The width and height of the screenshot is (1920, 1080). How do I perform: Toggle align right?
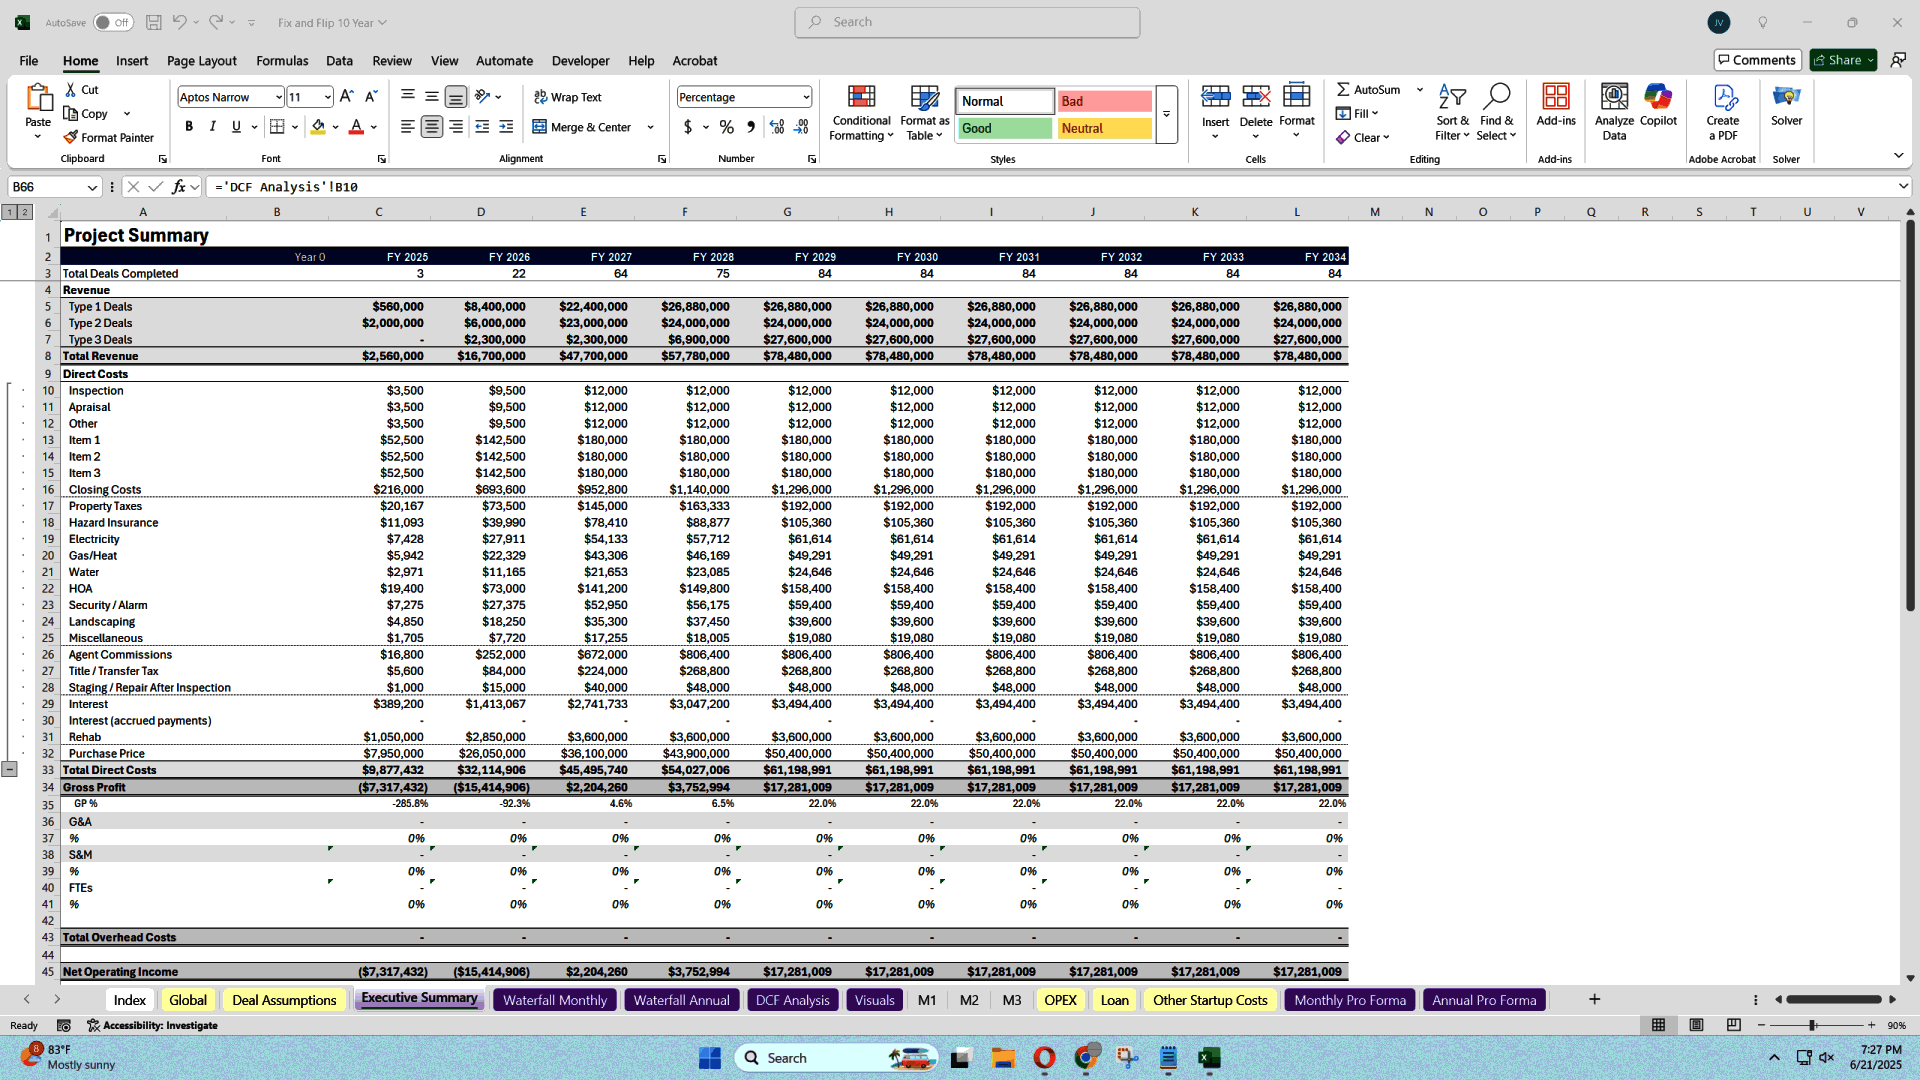click(x=456, y=127)
